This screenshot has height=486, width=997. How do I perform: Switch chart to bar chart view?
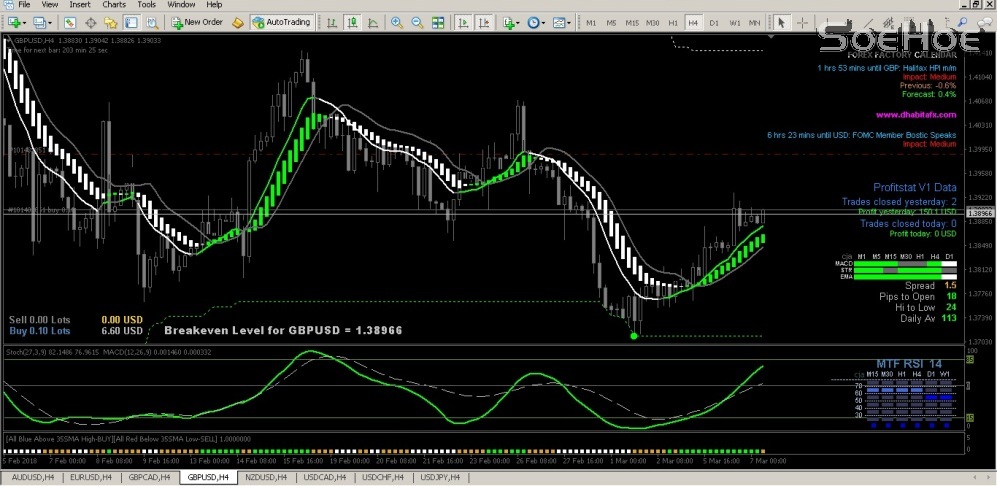[x=331, y=22]
